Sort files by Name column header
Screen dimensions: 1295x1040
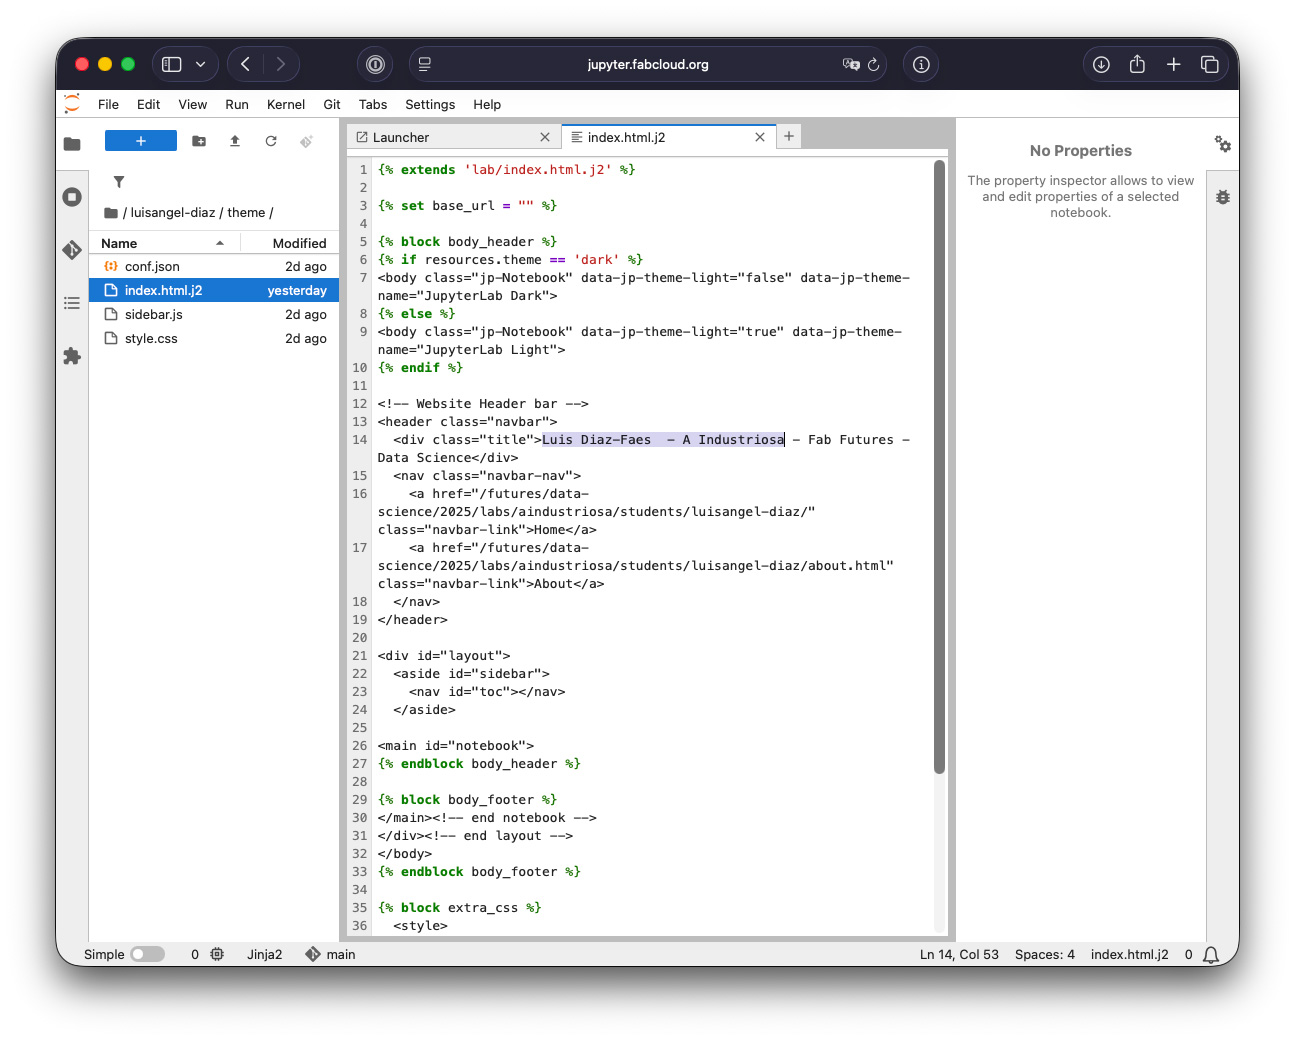click(x=119, y=243)
